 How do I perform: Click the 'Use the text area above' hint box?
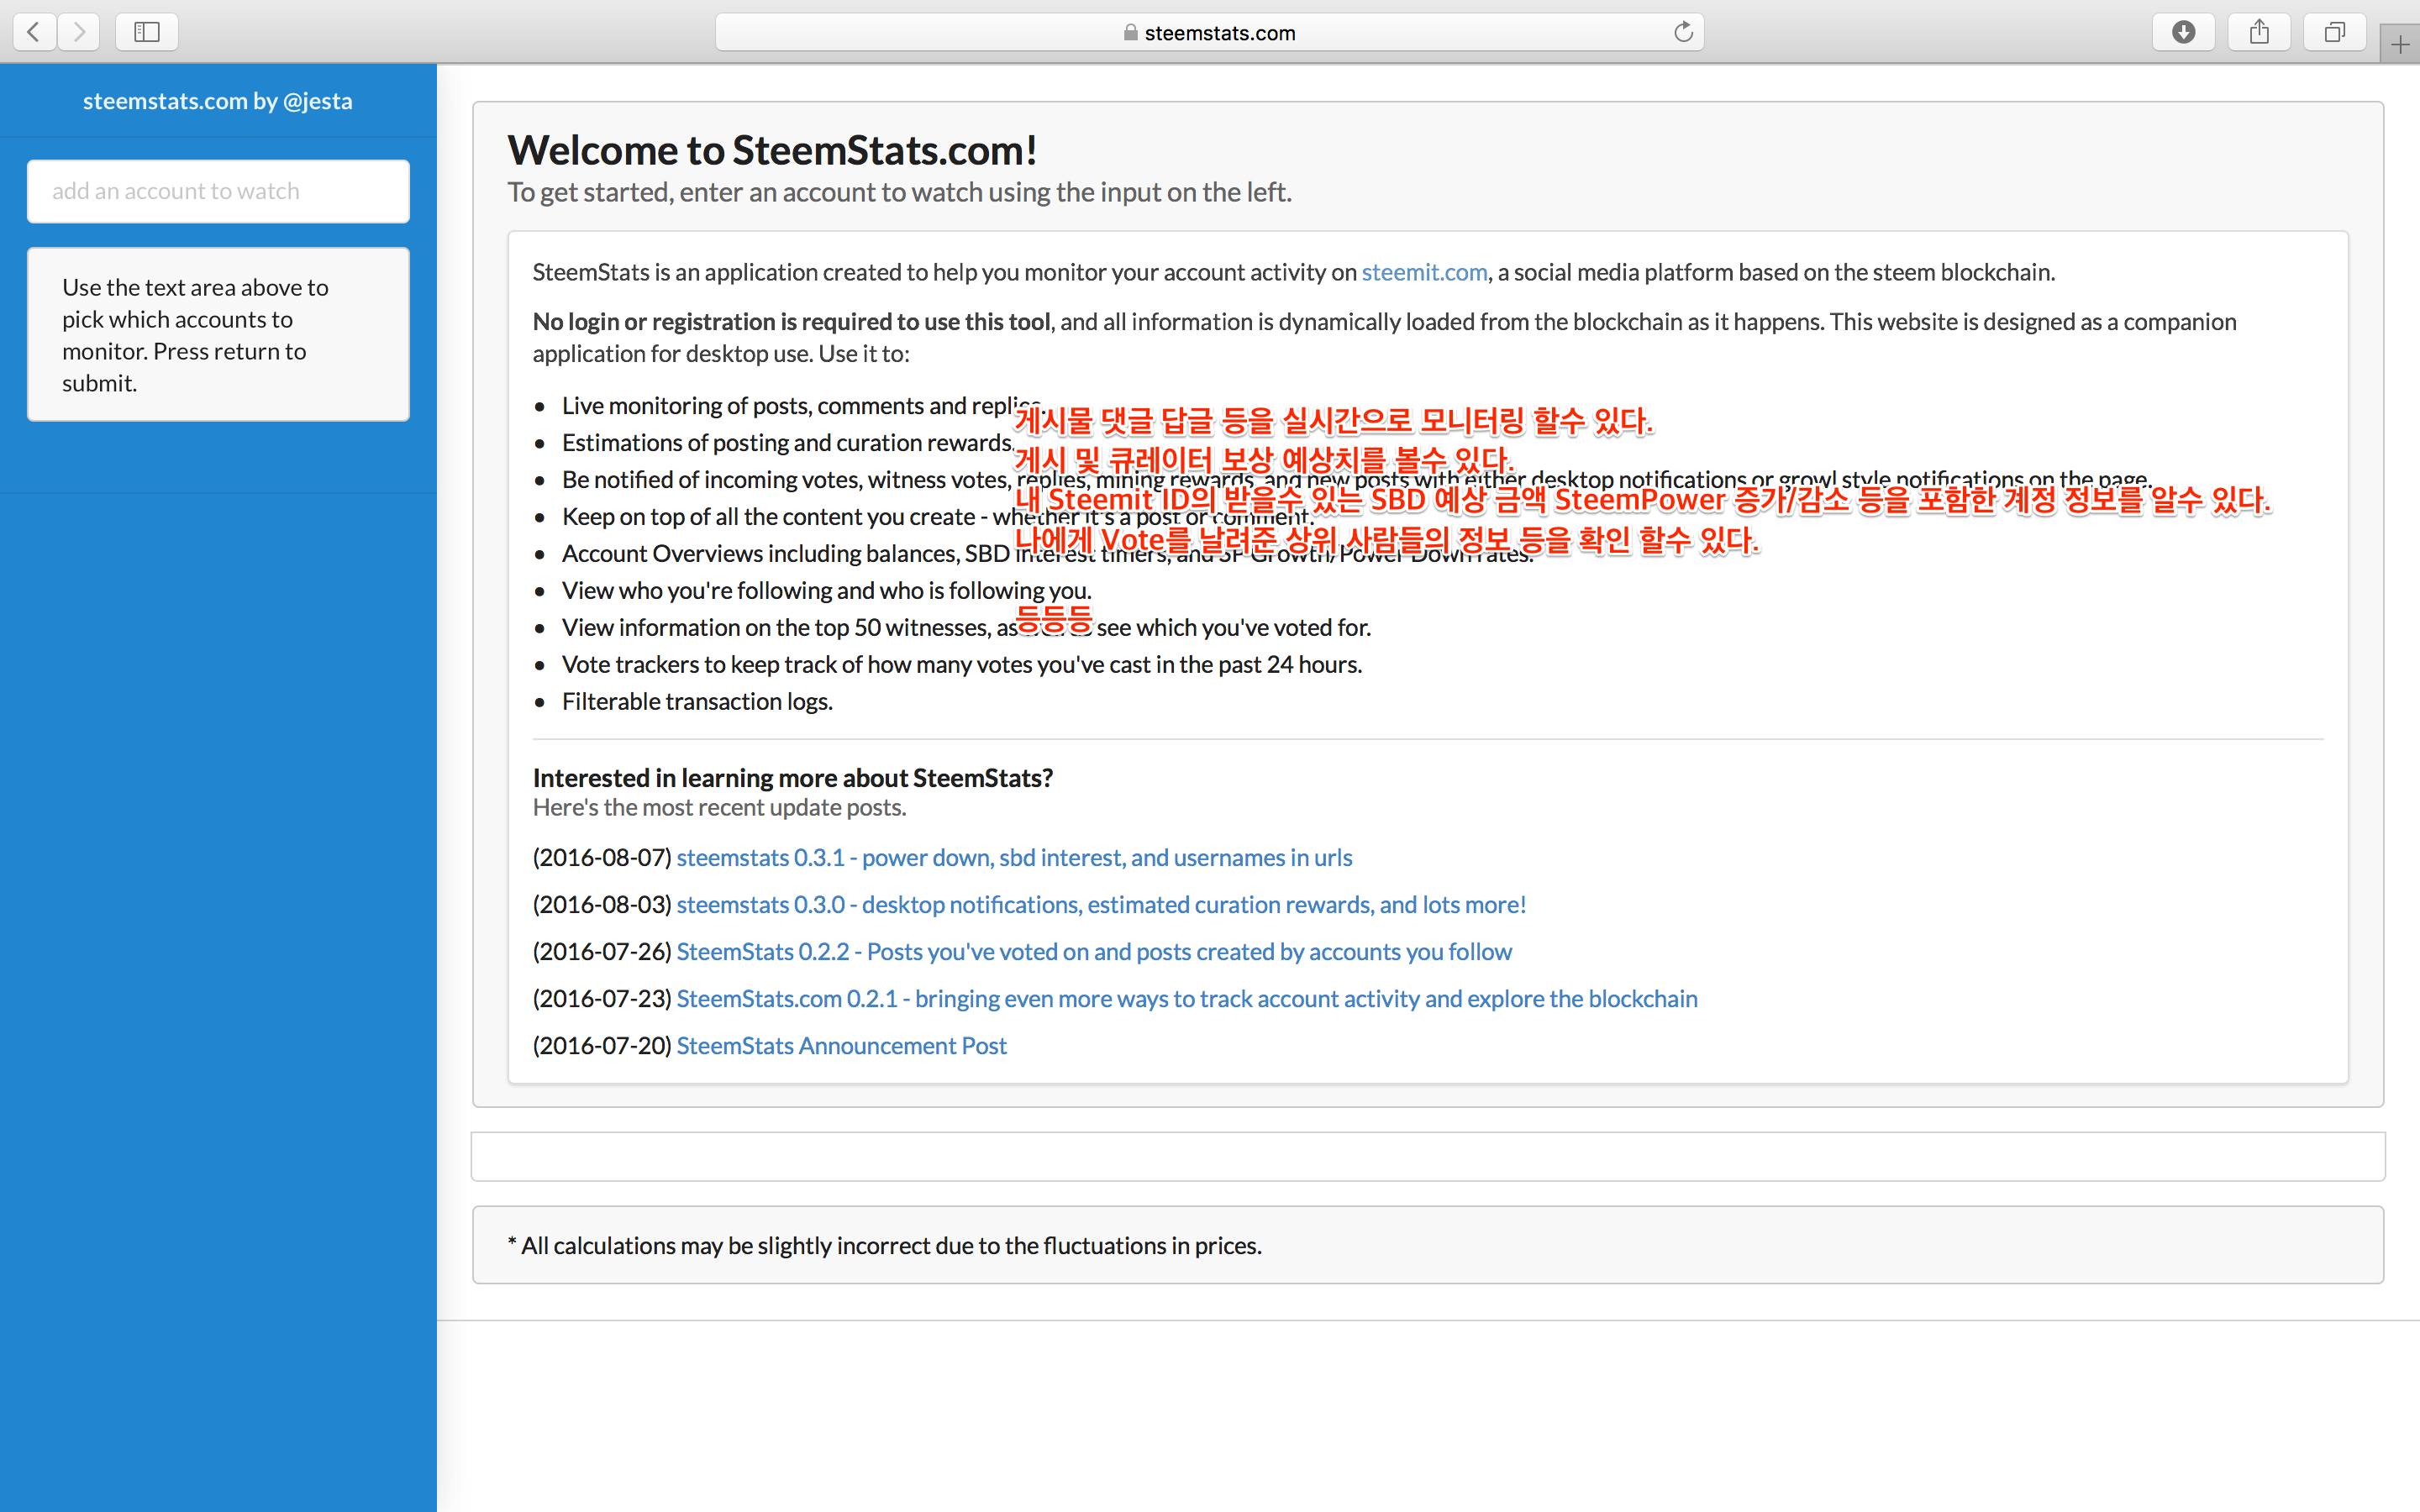click(x=218, y=334)
